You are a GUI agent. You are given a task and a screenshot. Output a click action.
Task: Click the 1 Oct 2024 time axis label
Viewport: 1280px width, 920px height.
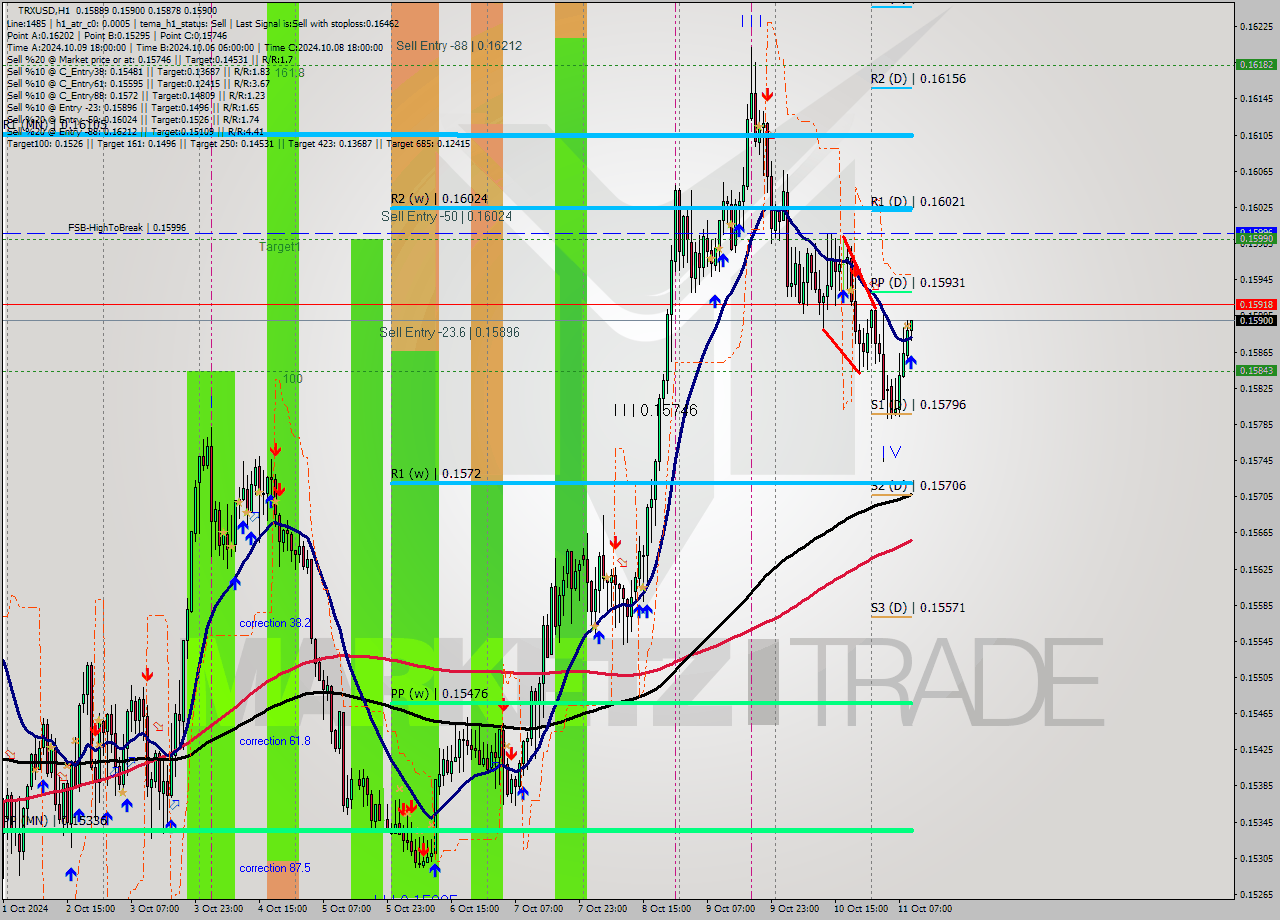24,909
